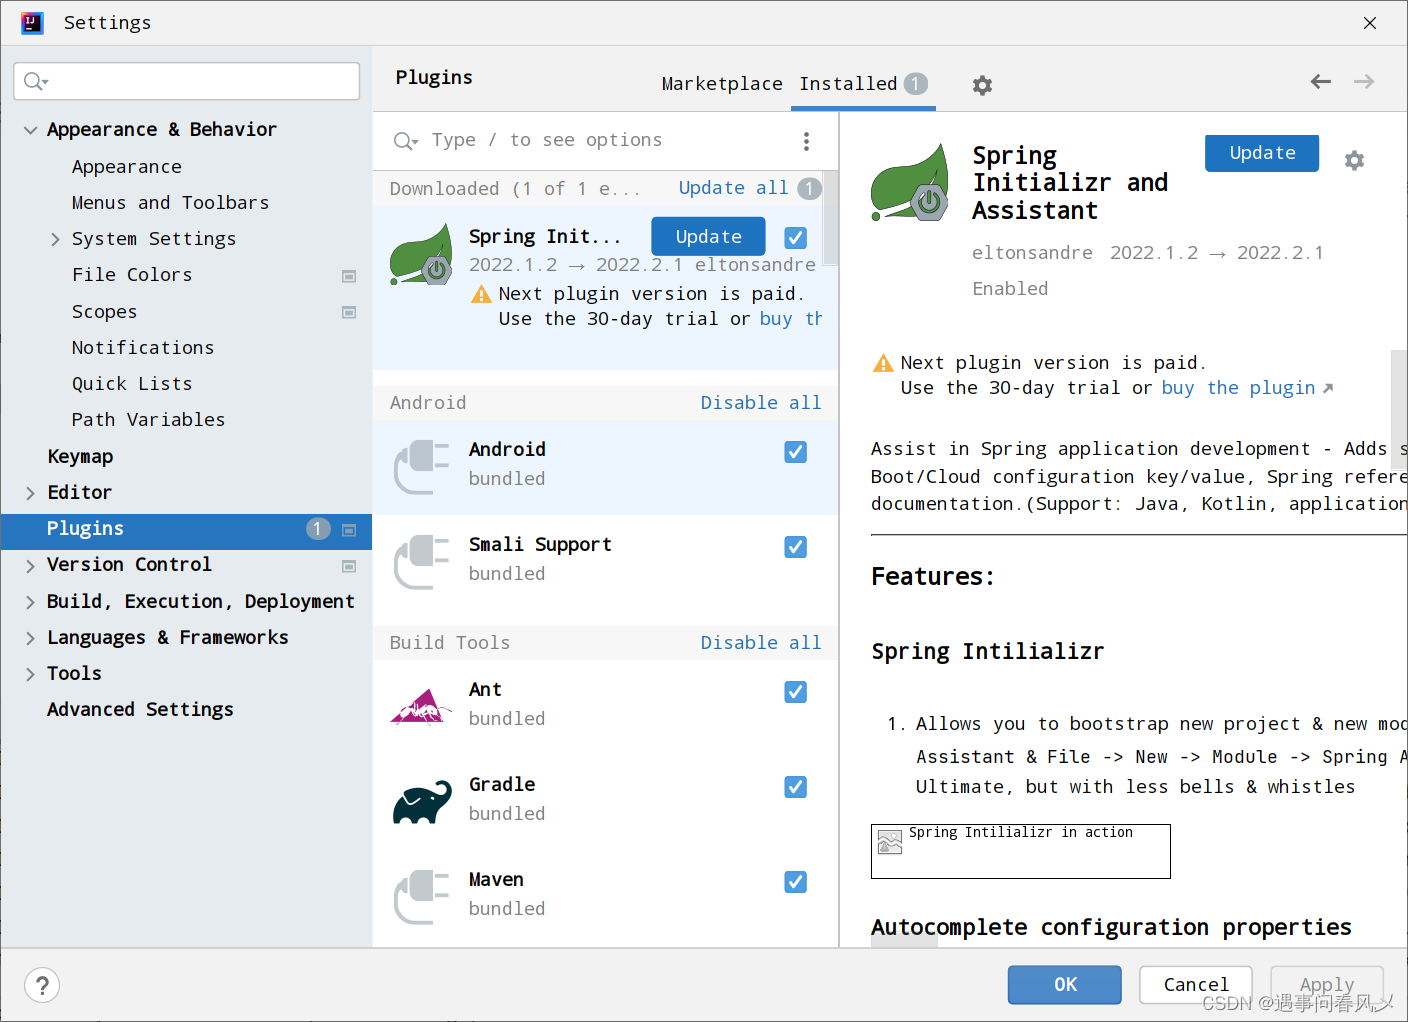Update Spring Initializr from plugin list
This screenshot has width=1408, height=1022.
coord(708,237)
